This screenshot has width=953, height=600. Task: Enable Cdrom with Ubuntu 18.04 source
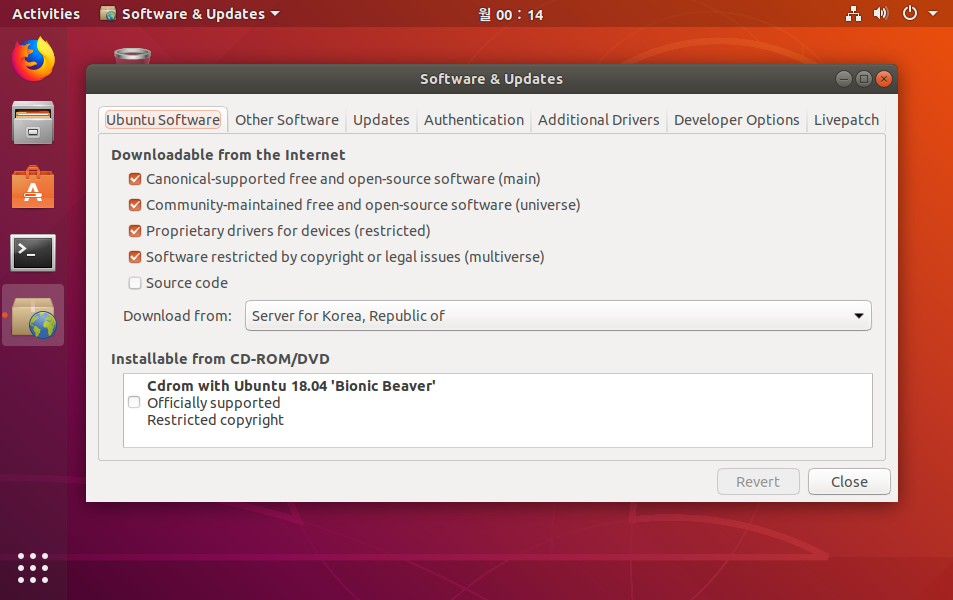pos(134,402)
